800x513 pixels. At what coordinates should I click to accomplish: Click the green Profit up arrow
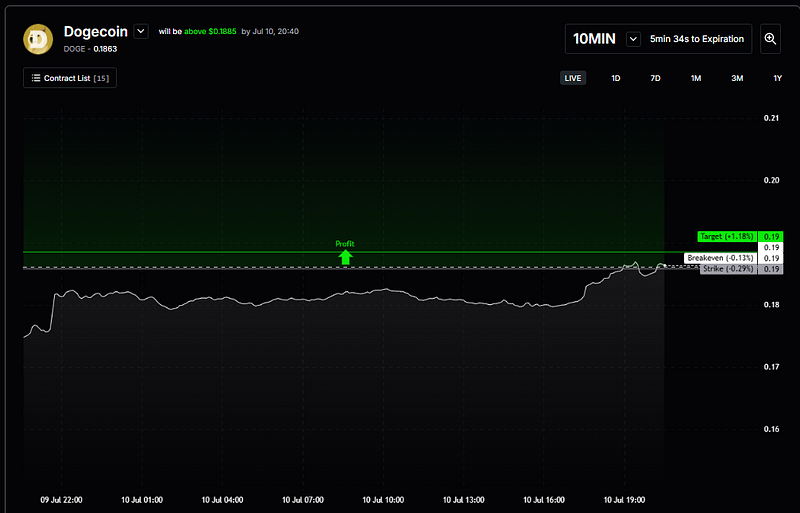pos(345,257)
